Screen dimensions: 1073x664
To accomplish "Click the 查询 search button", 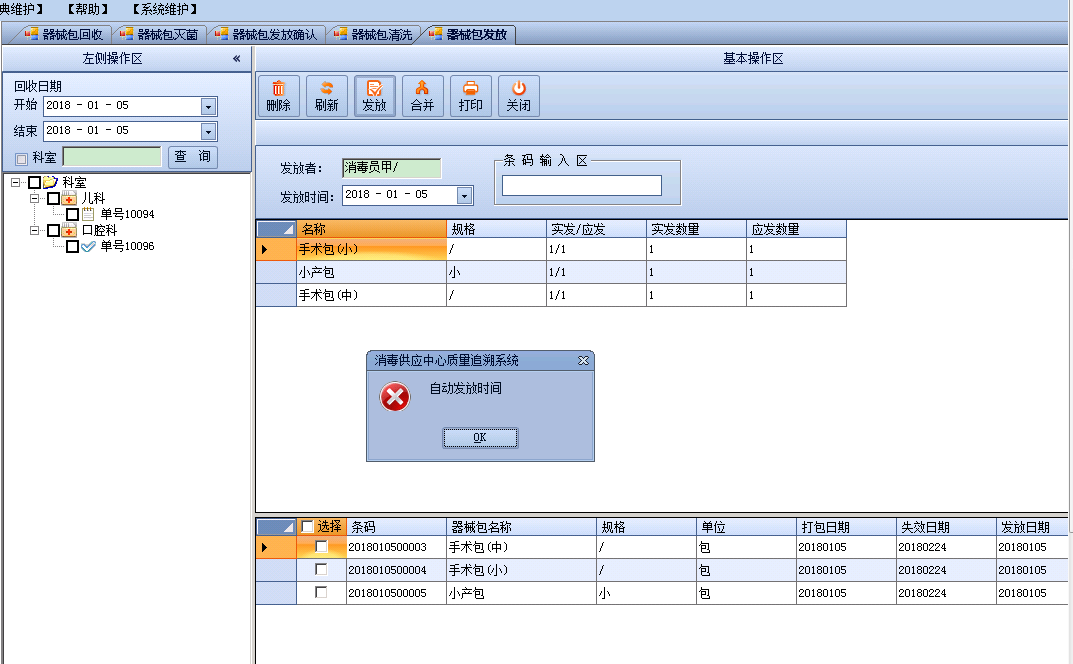I will [x=193, y=157].
